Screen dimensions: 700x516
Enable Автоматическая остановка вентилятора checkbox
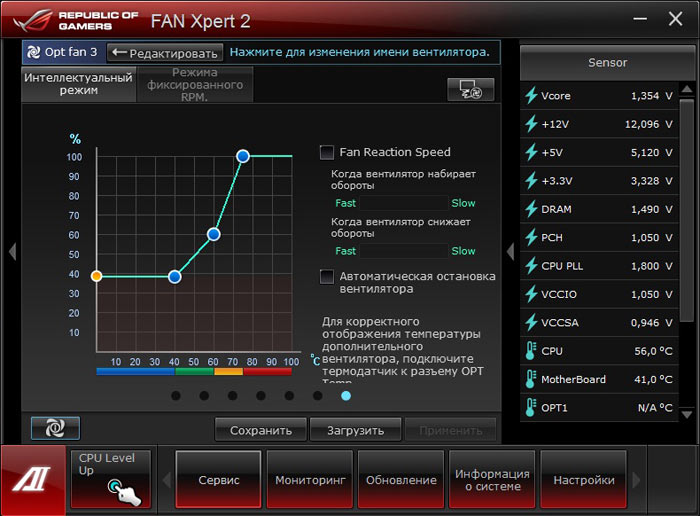click(327, 276)
